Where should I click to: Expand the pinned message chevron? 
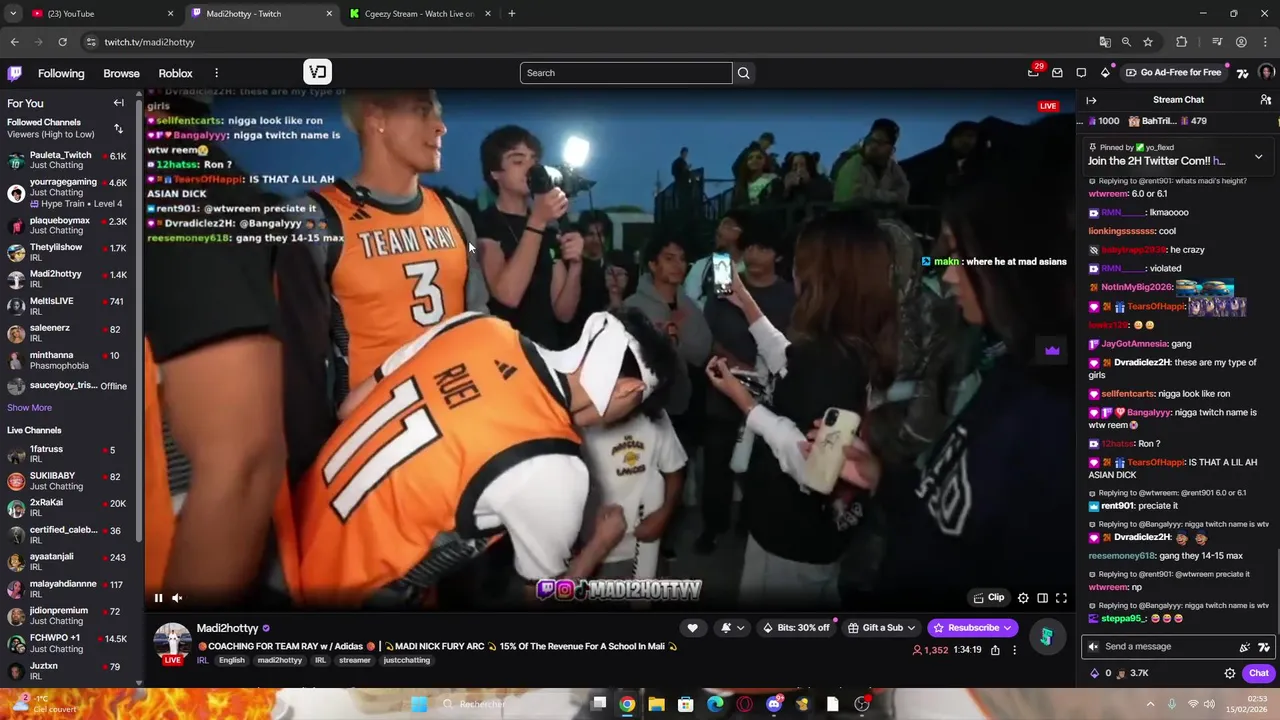(1258, 157)
